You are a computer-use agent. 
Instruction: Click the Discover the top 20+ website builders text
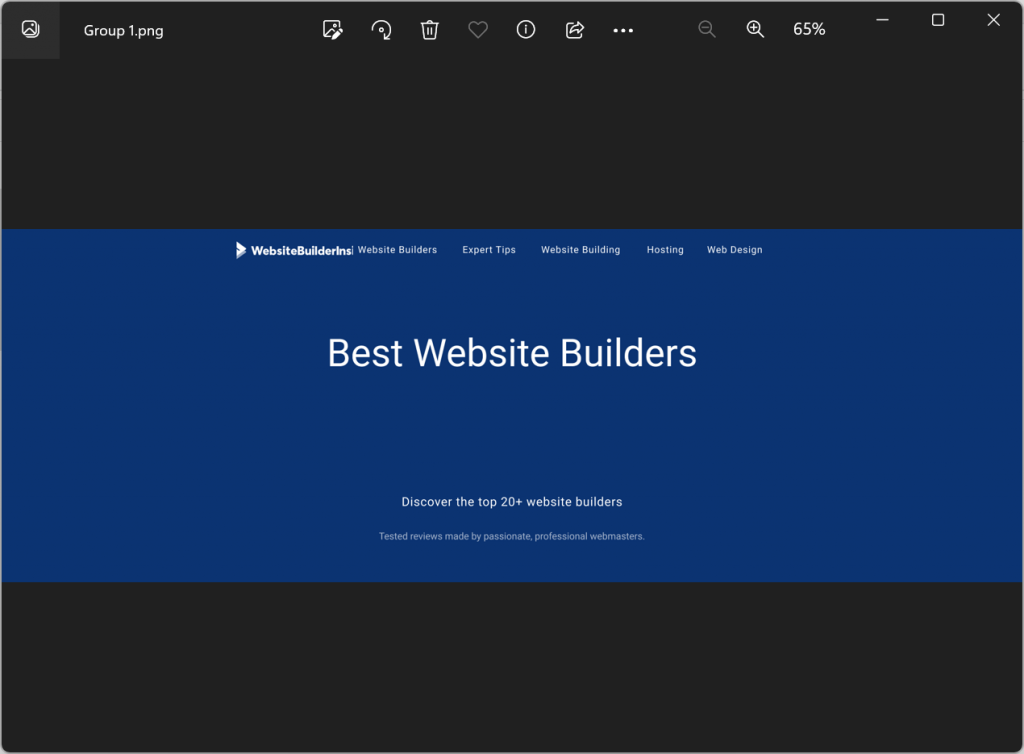pyautogui.click(x=512, y=502)
